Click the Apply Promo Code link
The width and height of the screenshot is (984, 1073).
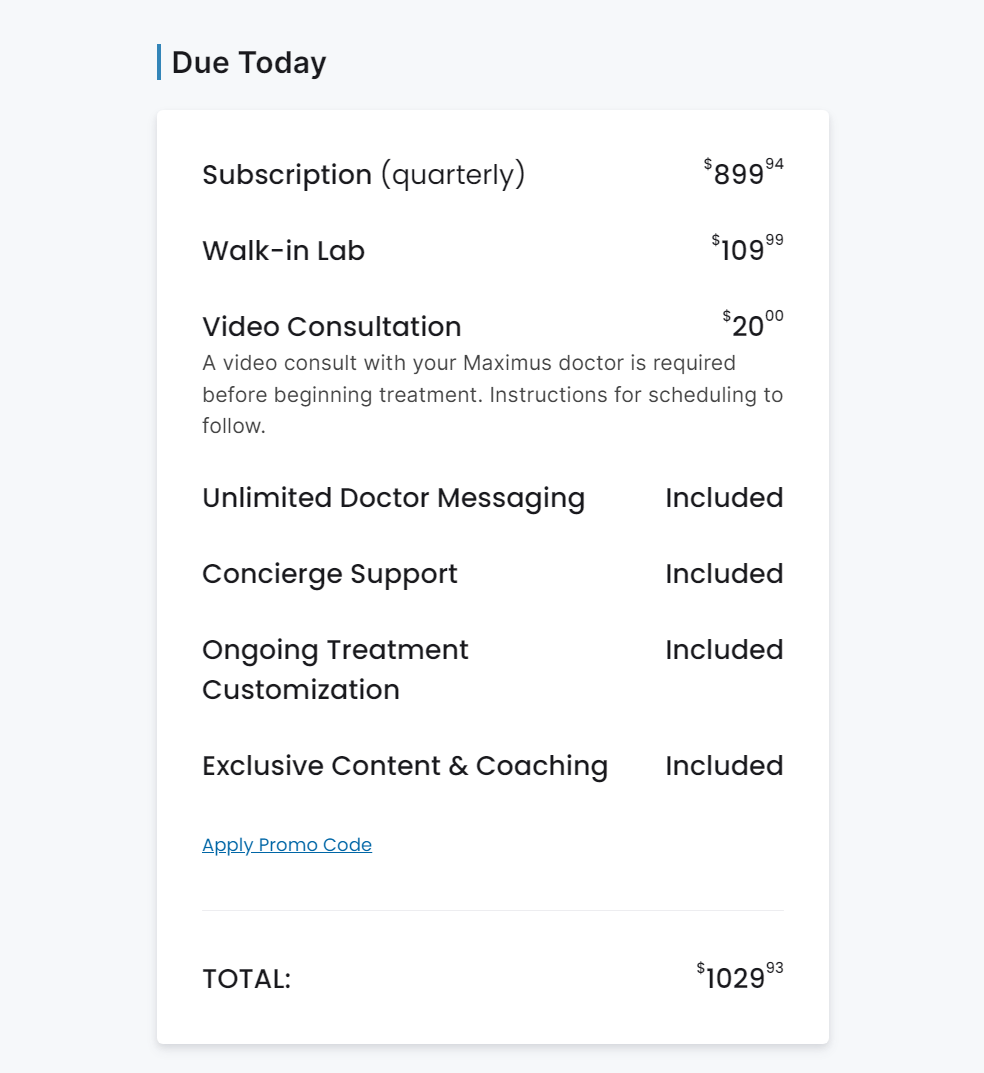coord(287,845)
